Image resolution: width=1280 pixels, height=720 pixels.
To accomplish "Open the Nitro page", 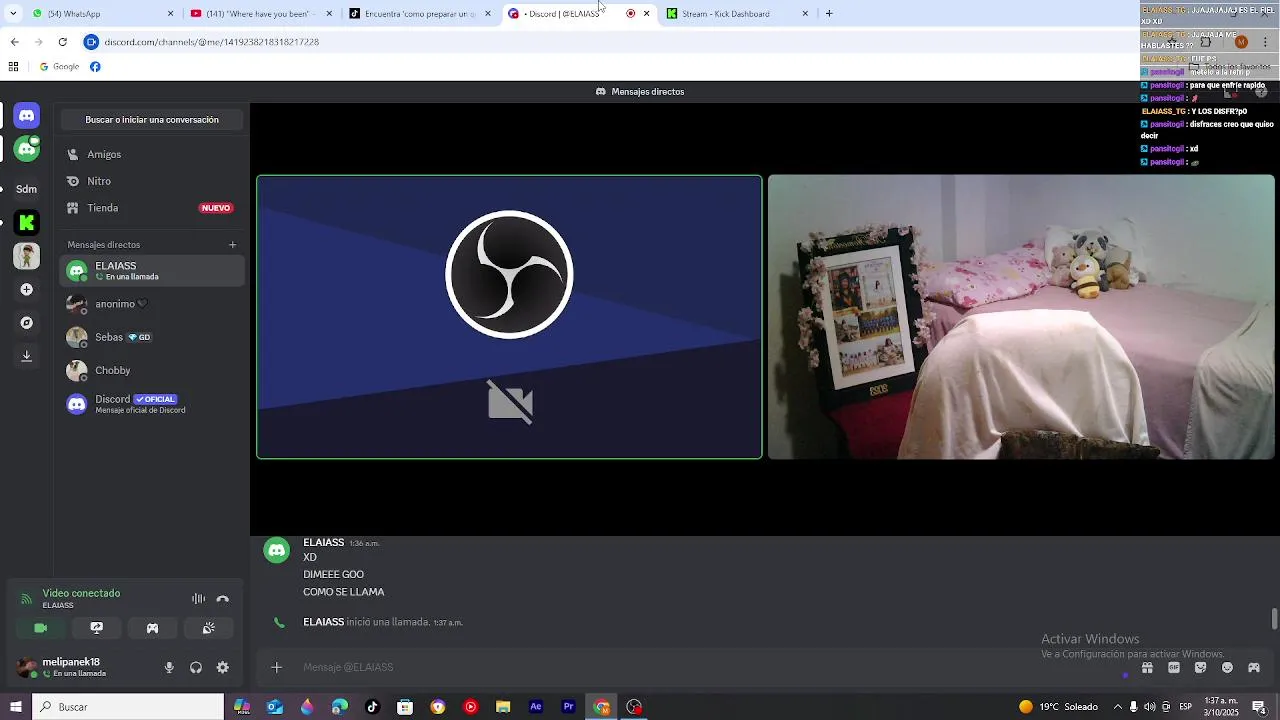I will [x=151, y=181].
